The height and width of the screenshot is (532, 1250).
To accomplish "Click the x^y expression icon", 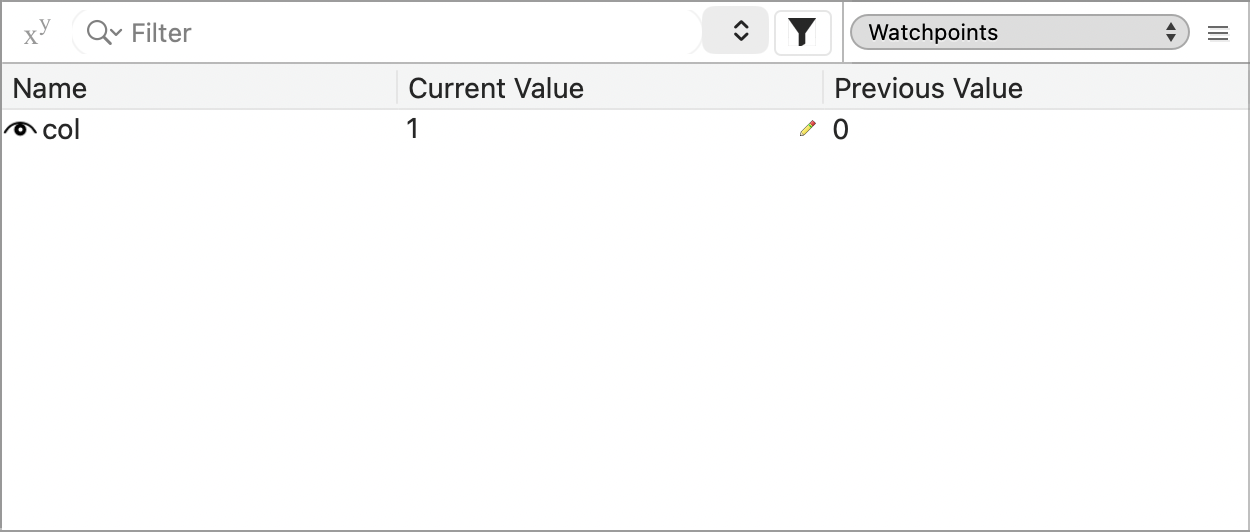I will click(x=37, y=32).
